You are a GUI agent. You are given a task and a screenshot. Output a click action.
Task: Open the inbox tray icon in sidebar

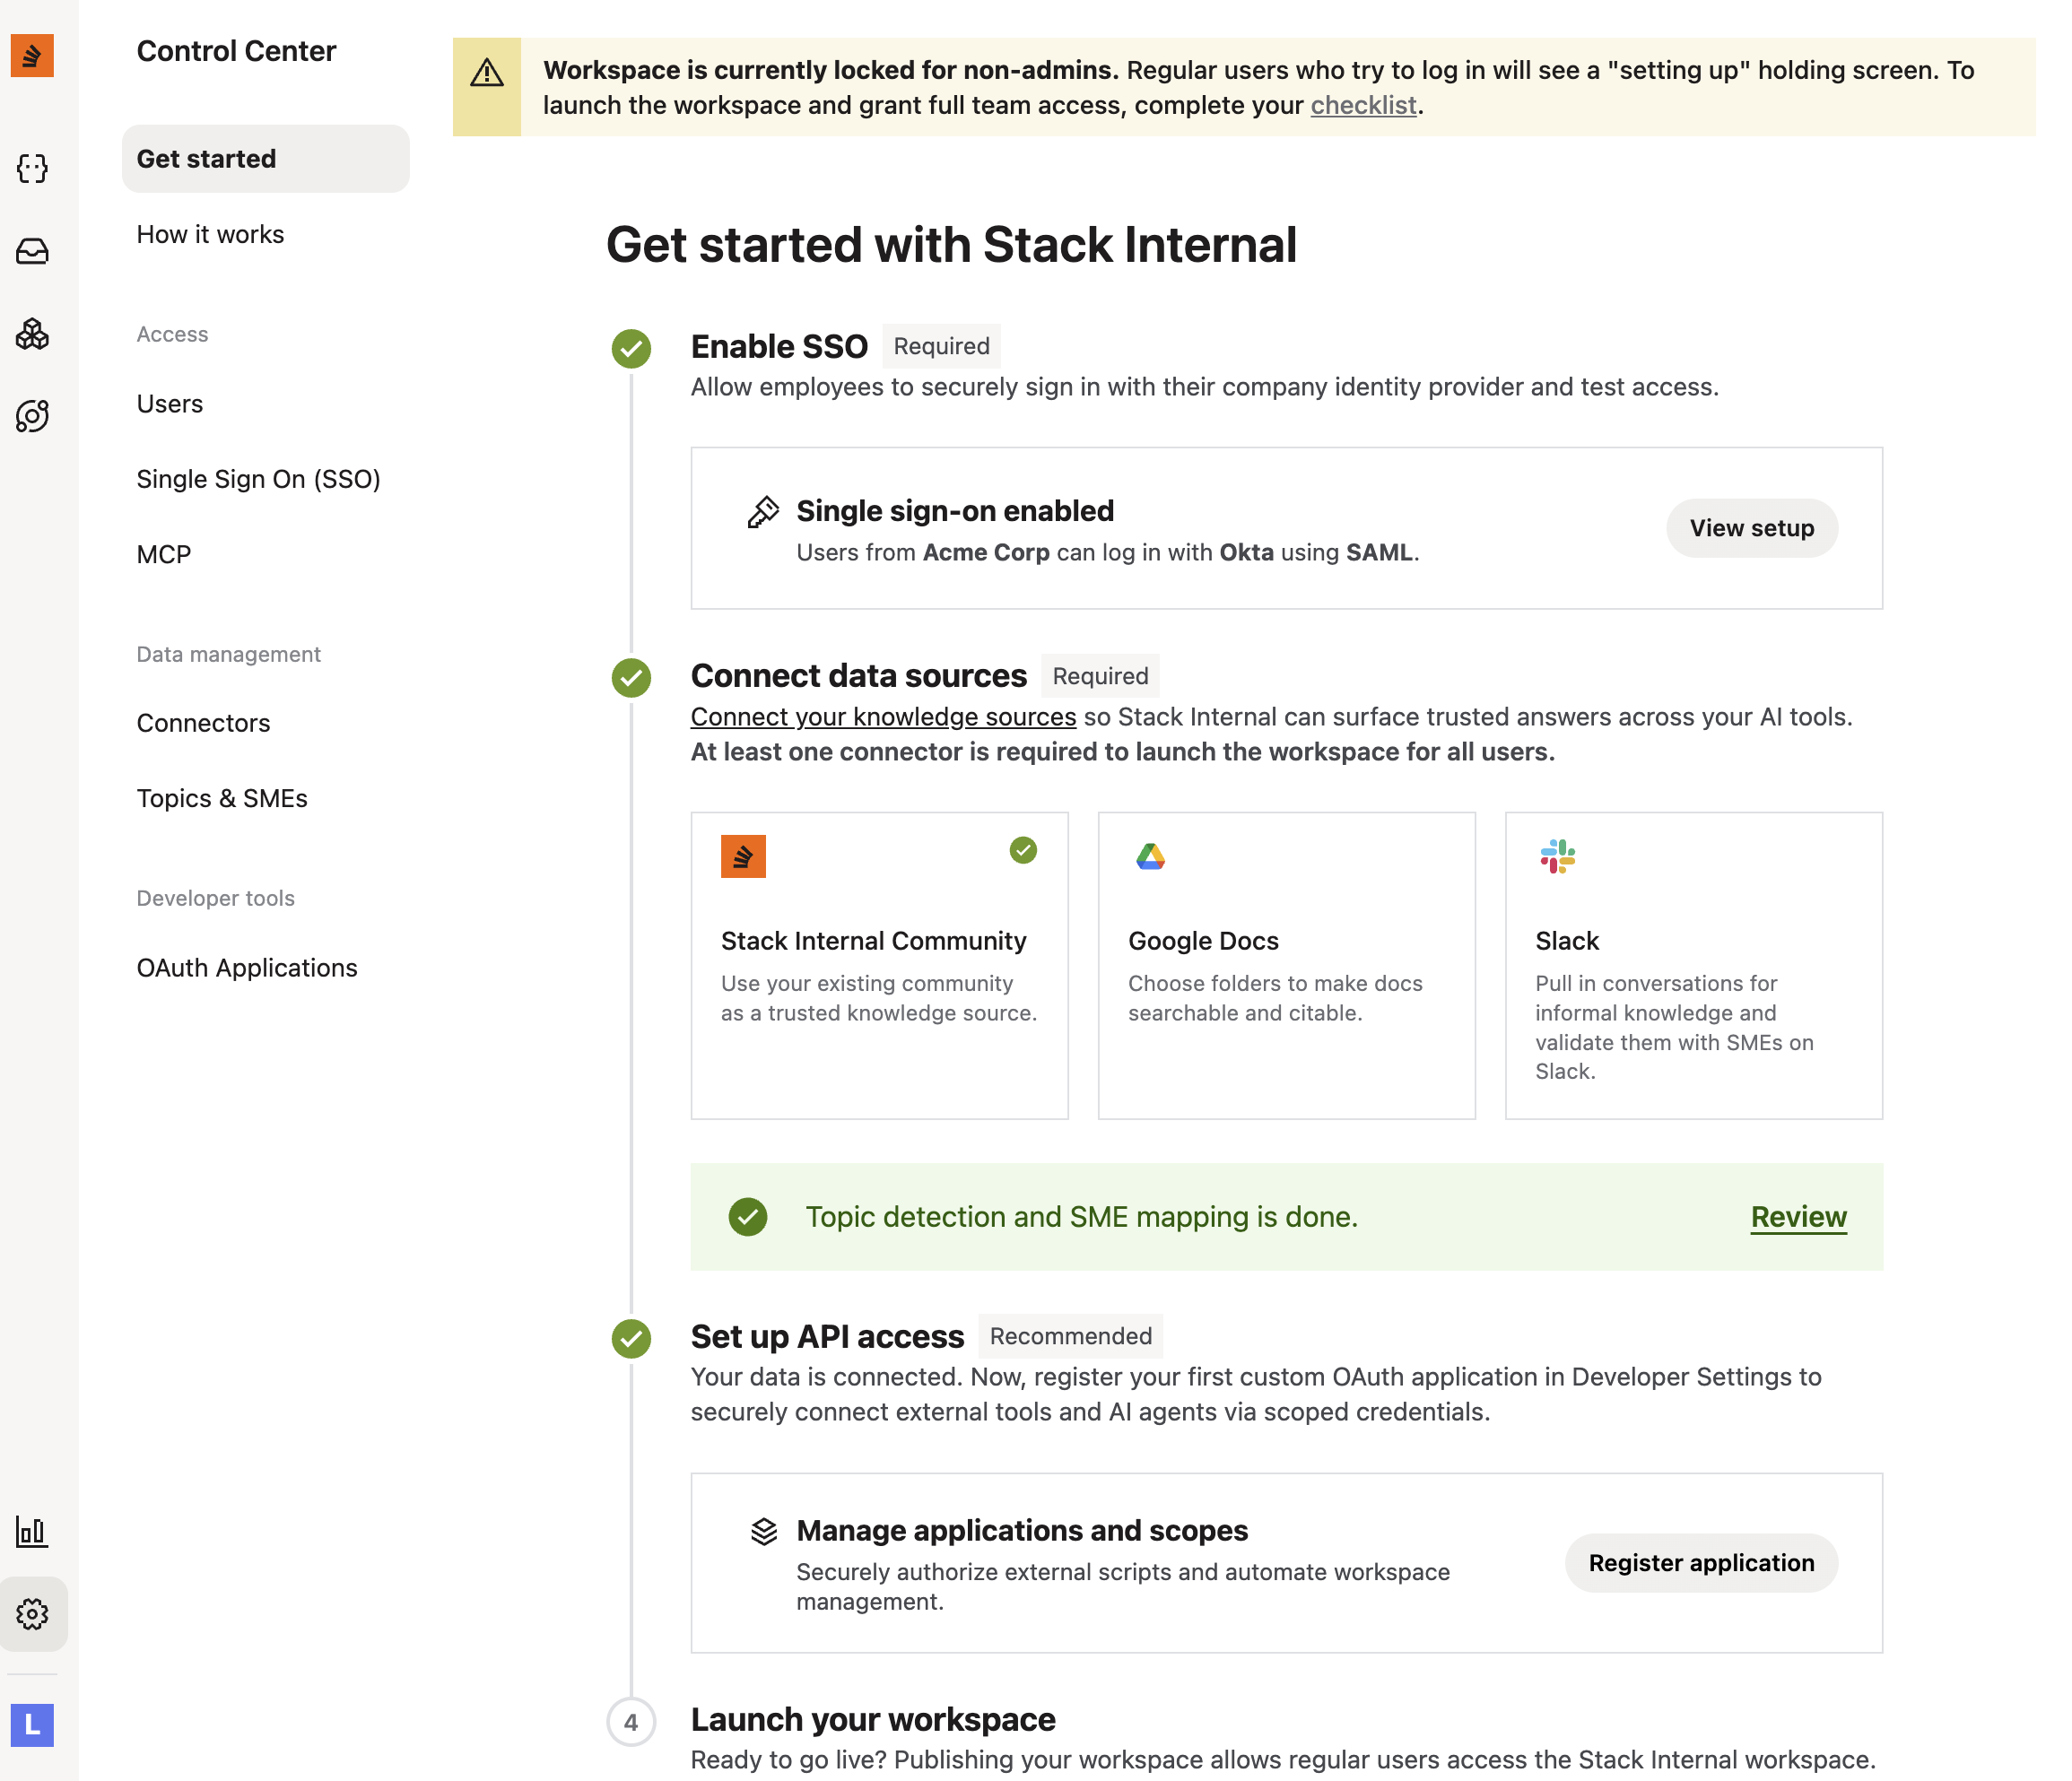32,251
